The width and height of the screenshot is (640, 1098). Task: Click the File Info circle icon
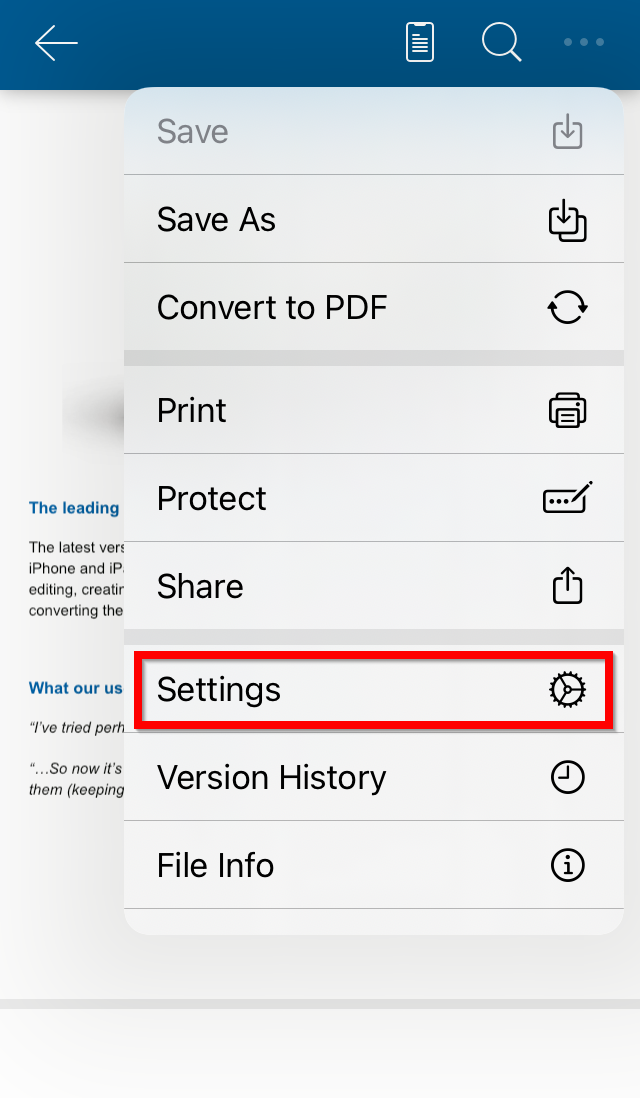567,865
